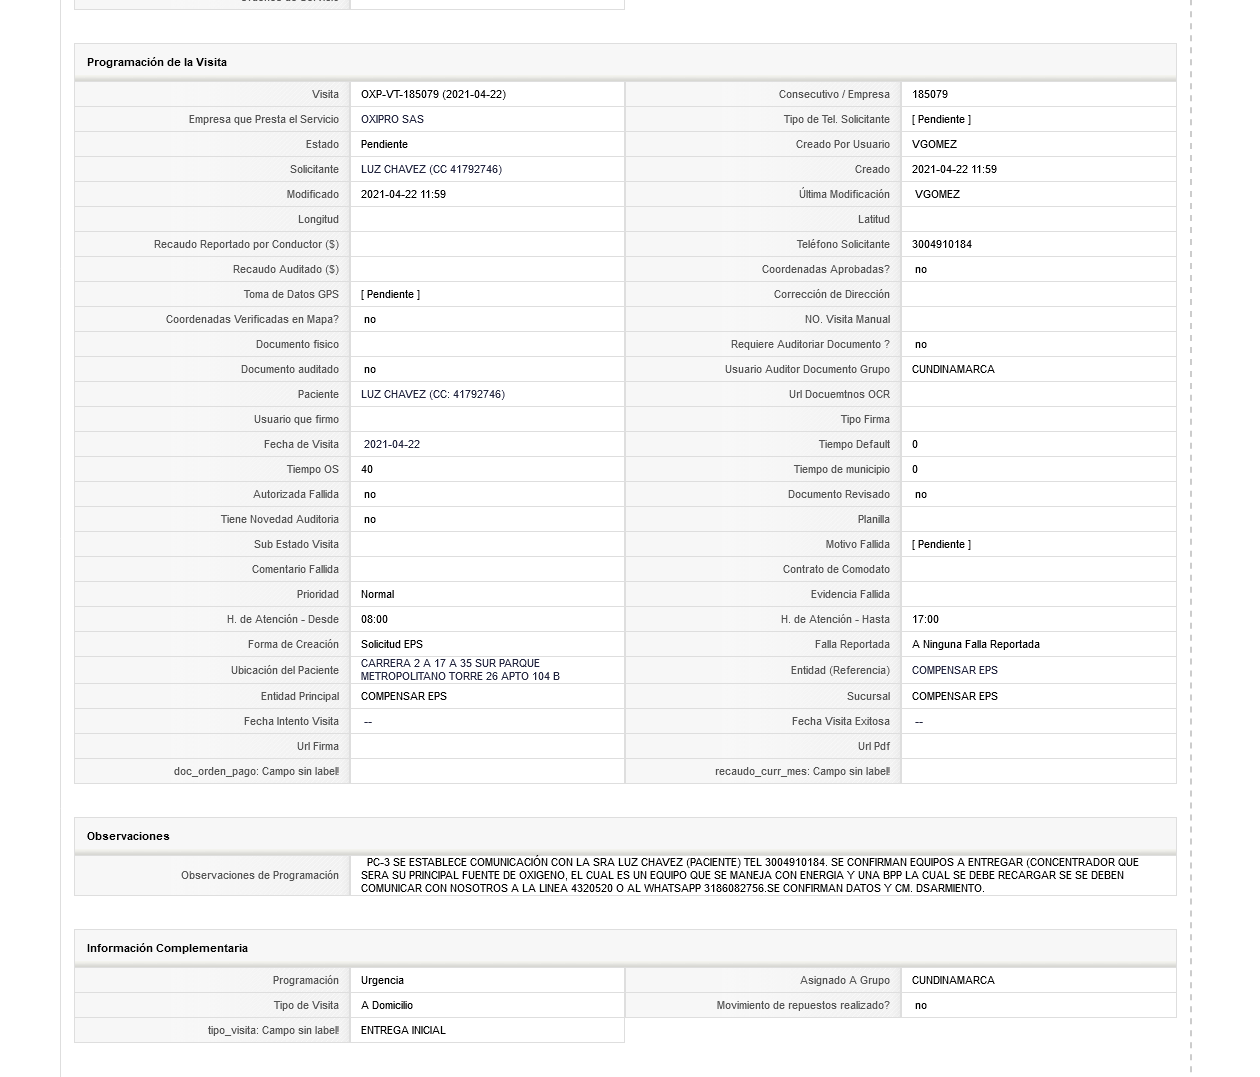
Task: Click the Ubicación del Paciente label
Action: (285, 670)
